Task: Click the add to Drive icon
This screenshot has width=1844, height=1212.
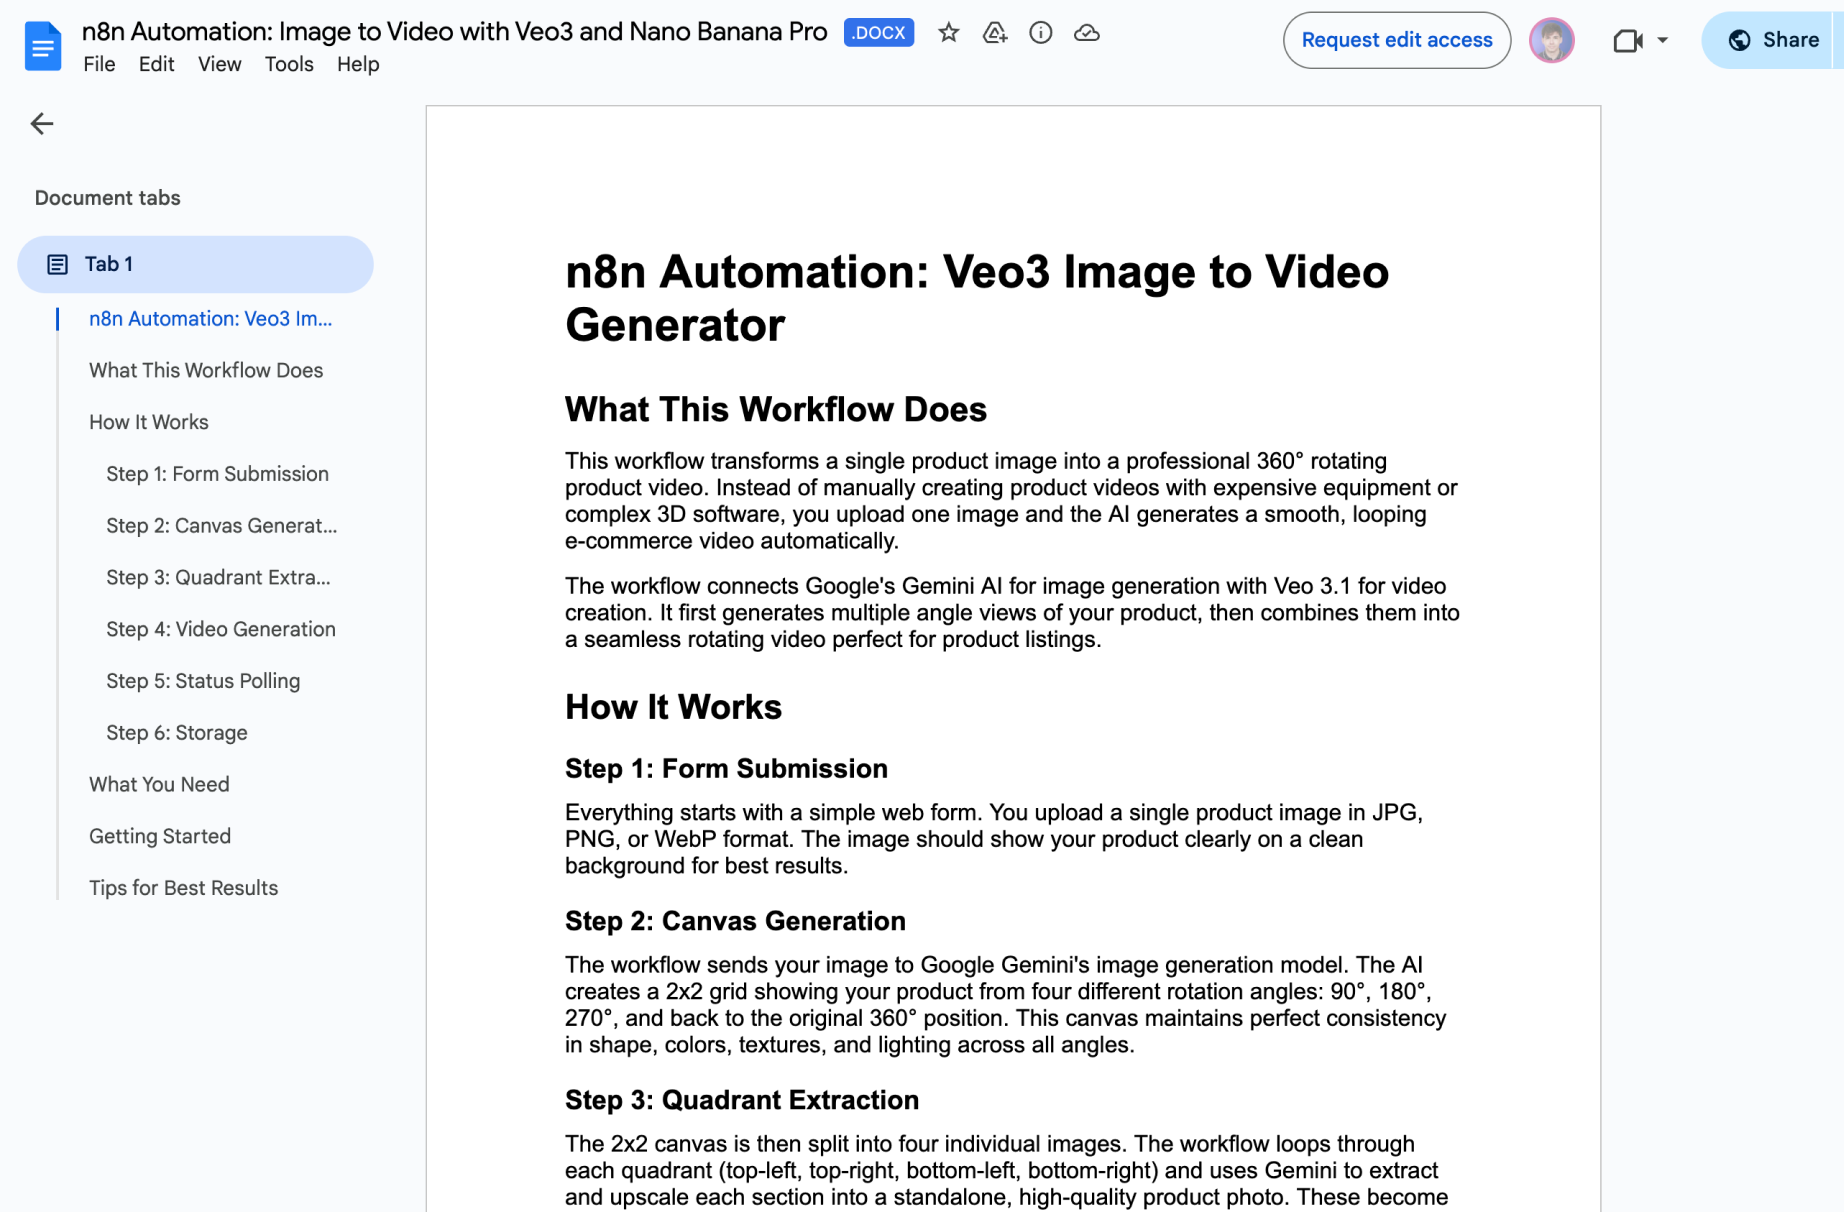Action: pyautogui.click(x=994, y=33)
